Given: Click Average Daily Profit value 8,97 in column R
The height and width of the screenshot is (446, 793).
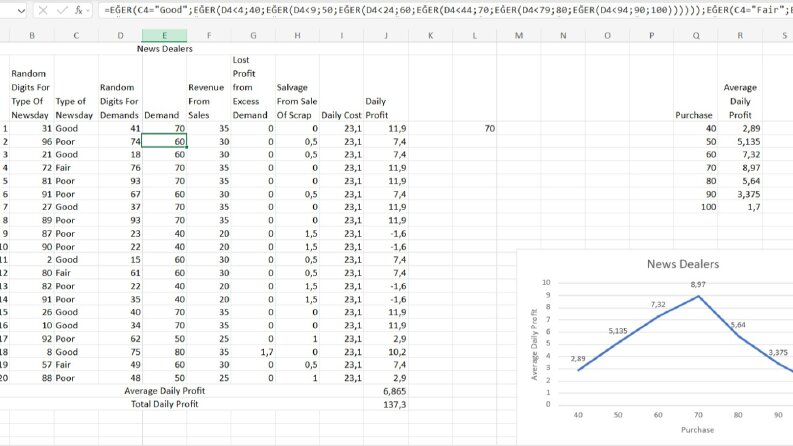Looking at the screenshot, I should point(740,167).
